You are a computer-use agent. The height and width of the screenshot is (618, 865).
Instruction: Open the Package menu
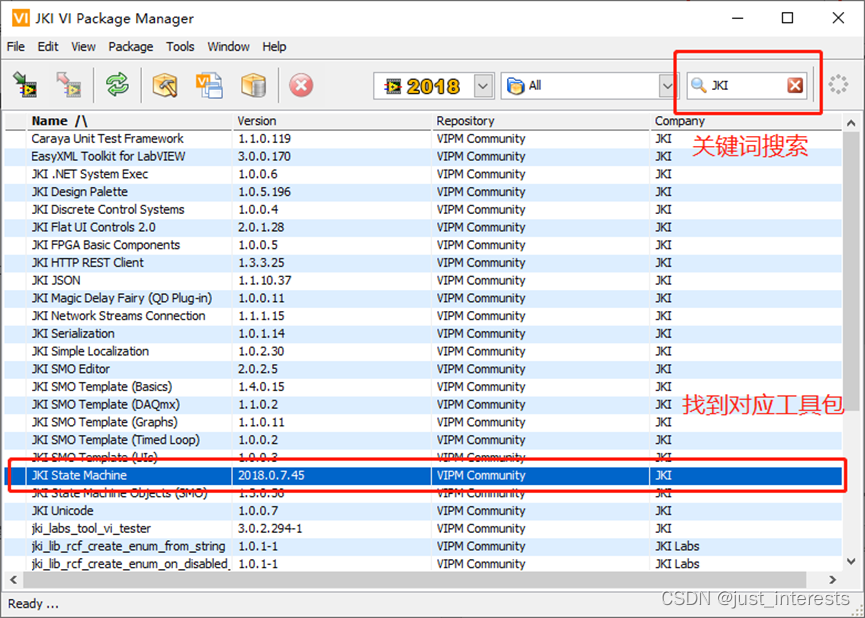pyautogui.click(x=131, y=47)
